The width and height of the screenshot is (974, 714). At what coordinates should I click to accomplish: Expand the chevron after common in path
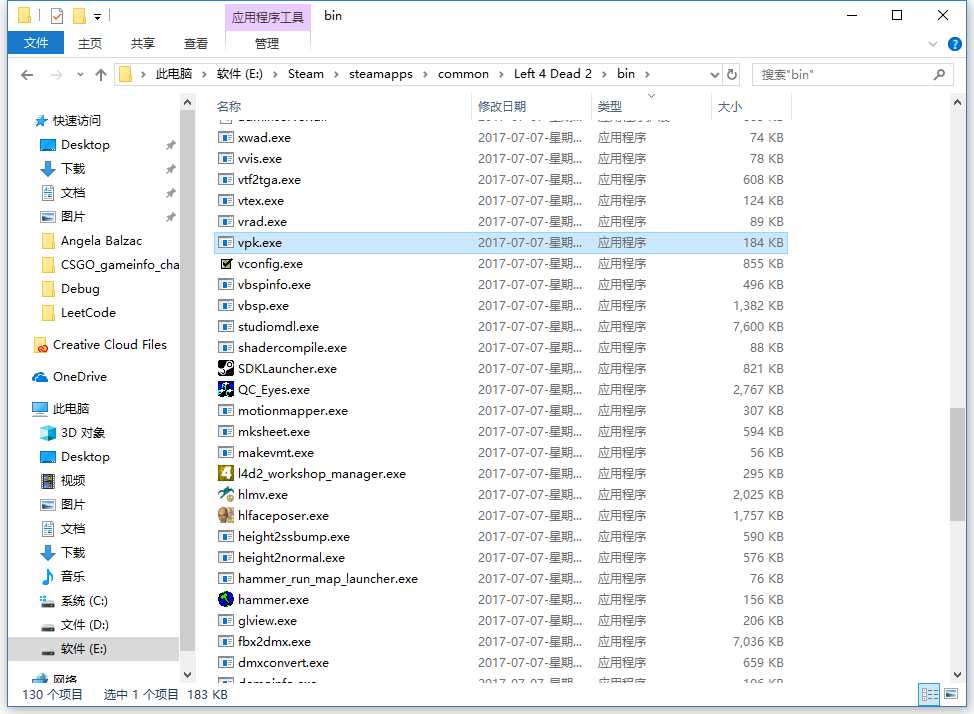click(501, 75)
